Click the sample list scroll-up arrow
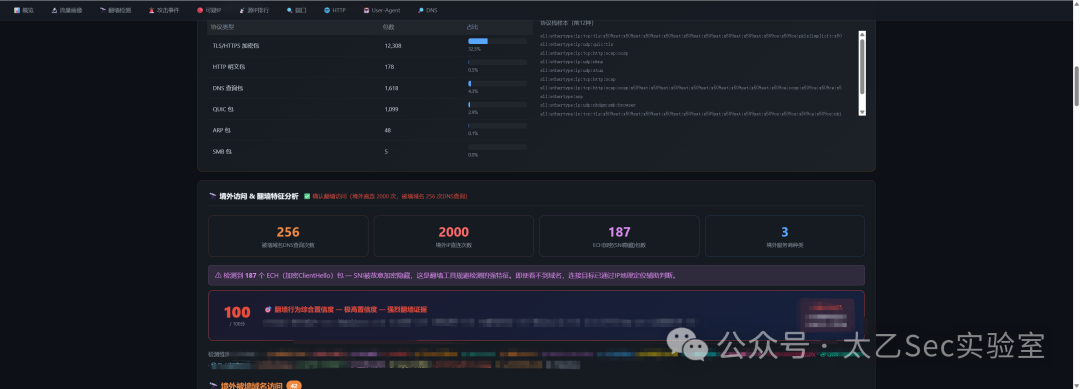 click(862, 34)
